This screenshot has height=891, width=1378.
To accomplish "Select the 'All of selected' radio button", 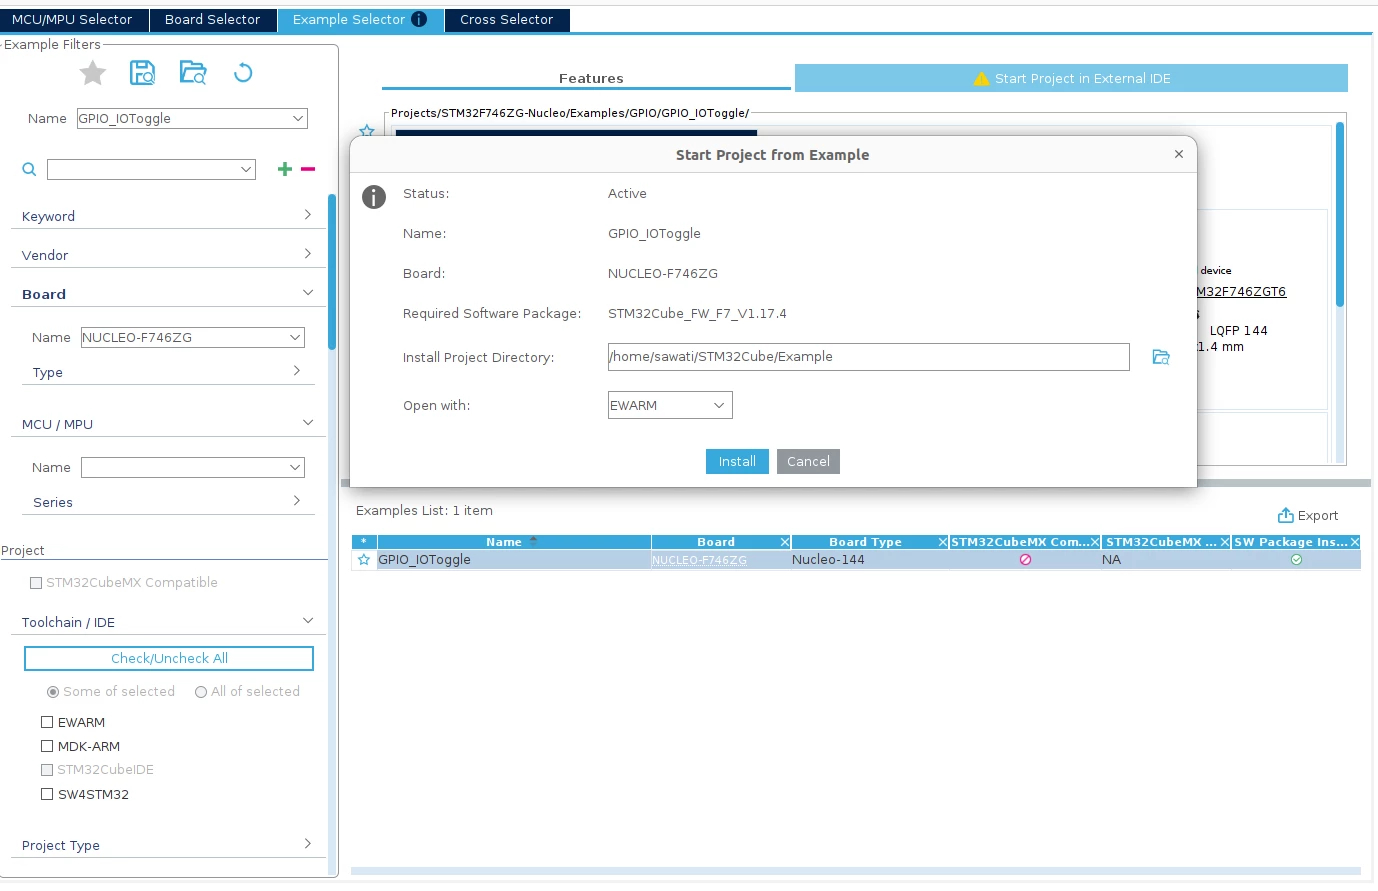I will (x=201, y=692).
